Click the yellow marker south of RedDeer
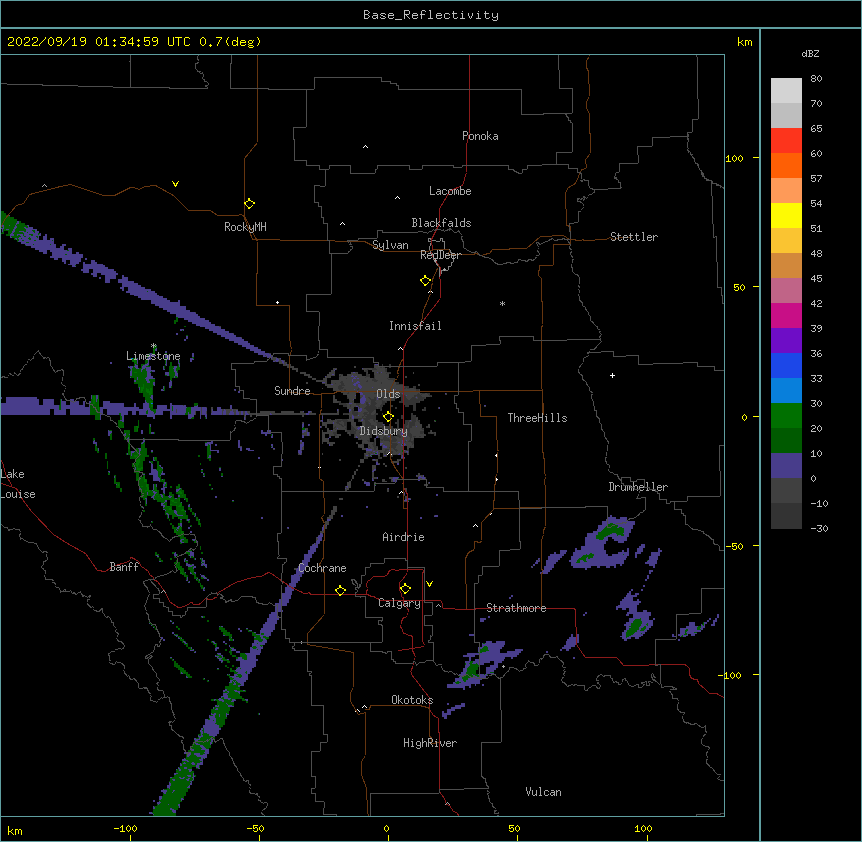The width and height of the screenshot is (862, 842). pos(425,281)
